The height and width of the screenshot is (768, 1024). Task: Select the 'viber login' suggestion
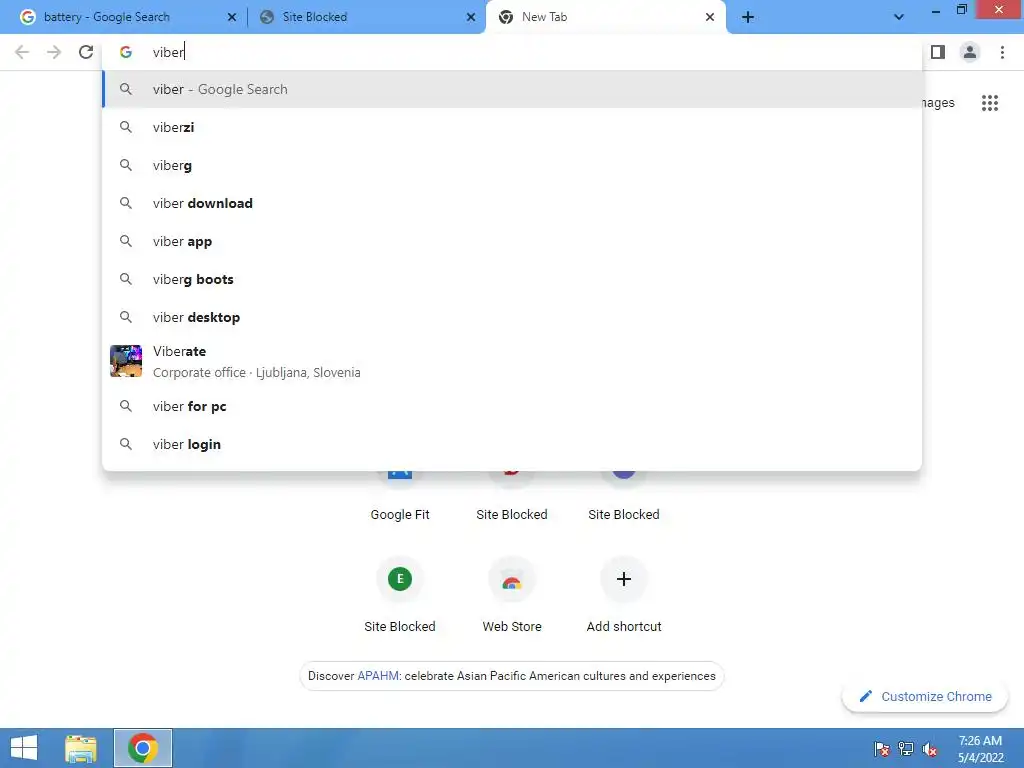(512, 444)
